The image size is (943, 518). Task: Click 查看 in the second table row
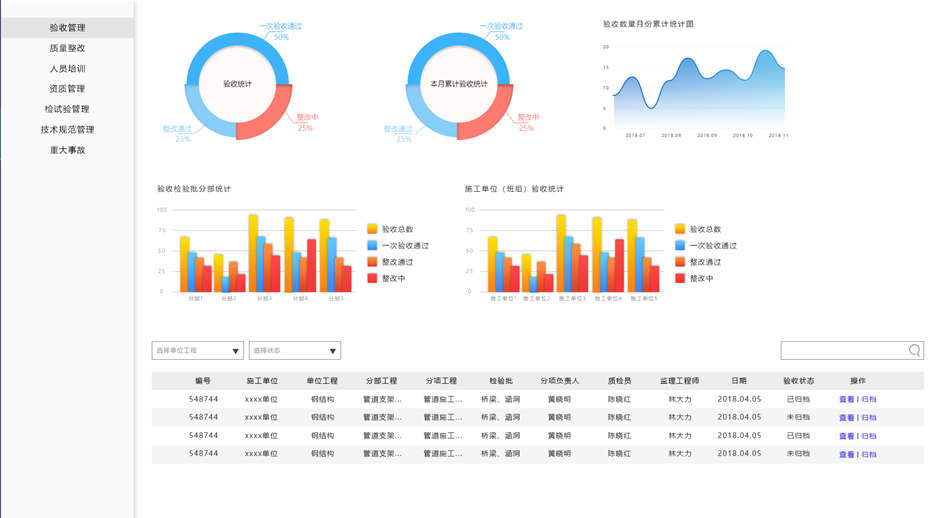click(847, 418)
